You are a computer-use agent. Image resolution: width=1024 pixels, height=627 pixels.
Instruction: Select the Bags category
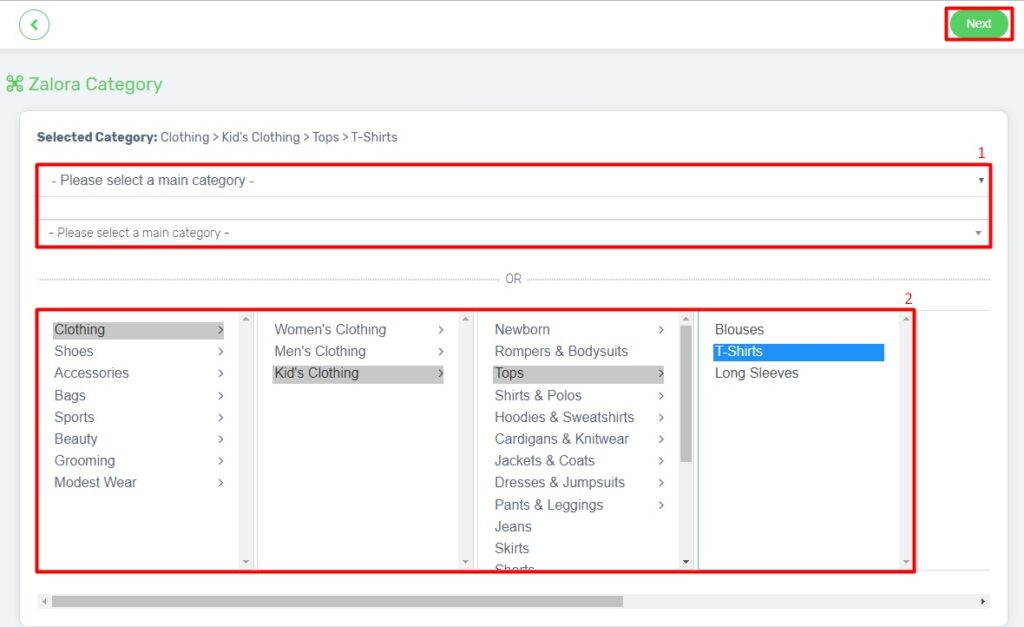click(138, 395)
